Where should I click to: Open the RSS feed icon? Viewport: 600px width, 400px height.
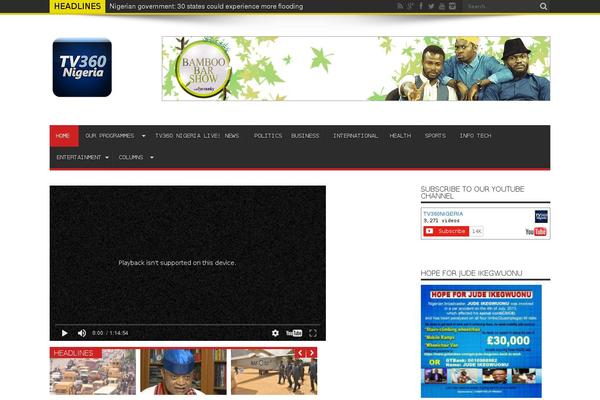point(400,6)
